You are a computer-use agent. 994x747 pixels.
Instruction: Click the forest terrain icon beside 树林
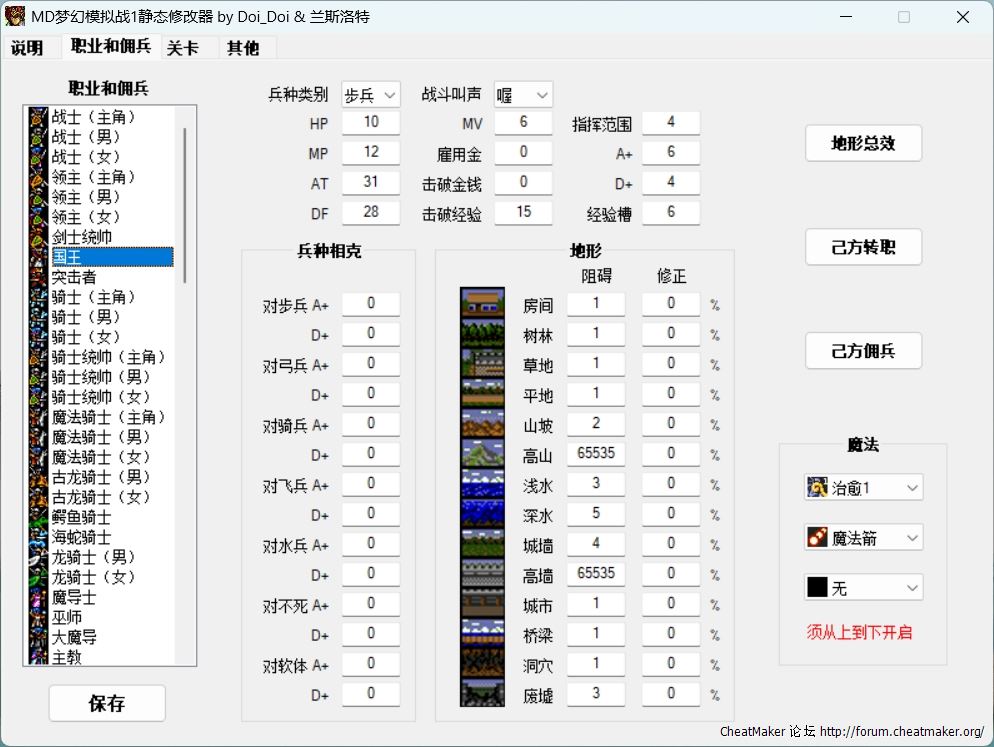click(x=482, y=334)
